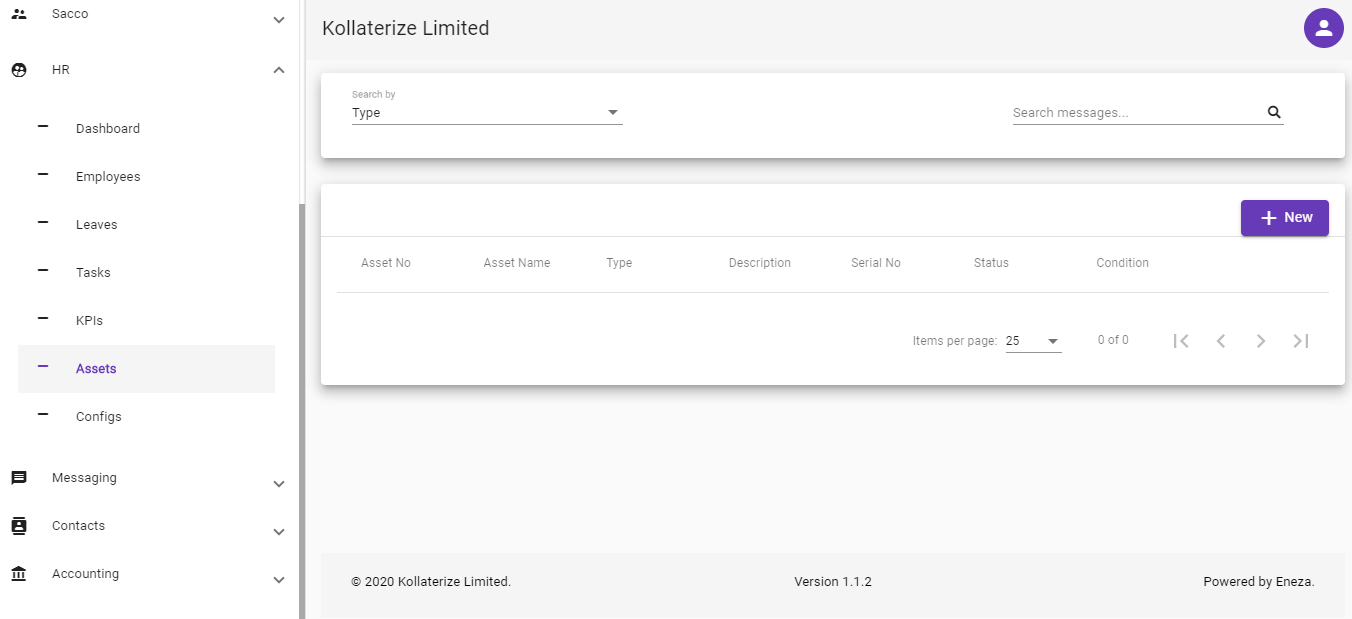Click the 2020 Kollaterize Limited copyright text

click(x=431, y=582)
